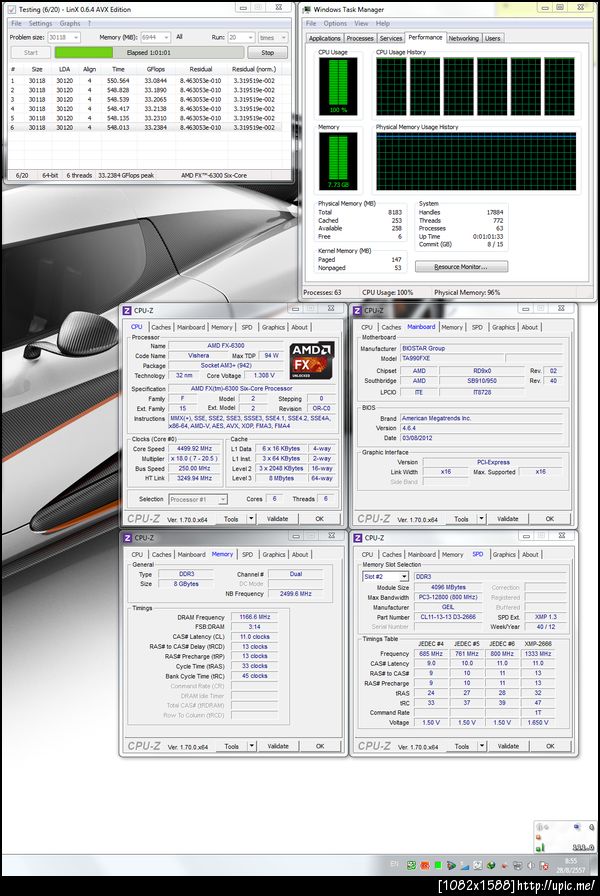Click the CPU-Z title icon in the Memory window
This screenshot has height=896, width=600.
pos(127,538)
